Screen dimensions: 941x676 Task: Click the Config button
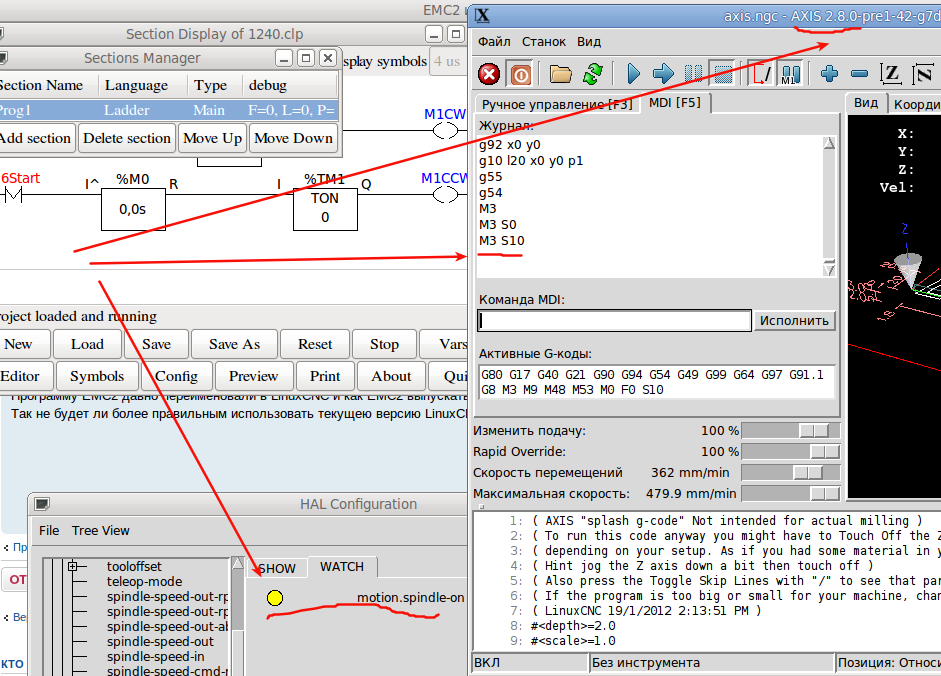[176, 376]
